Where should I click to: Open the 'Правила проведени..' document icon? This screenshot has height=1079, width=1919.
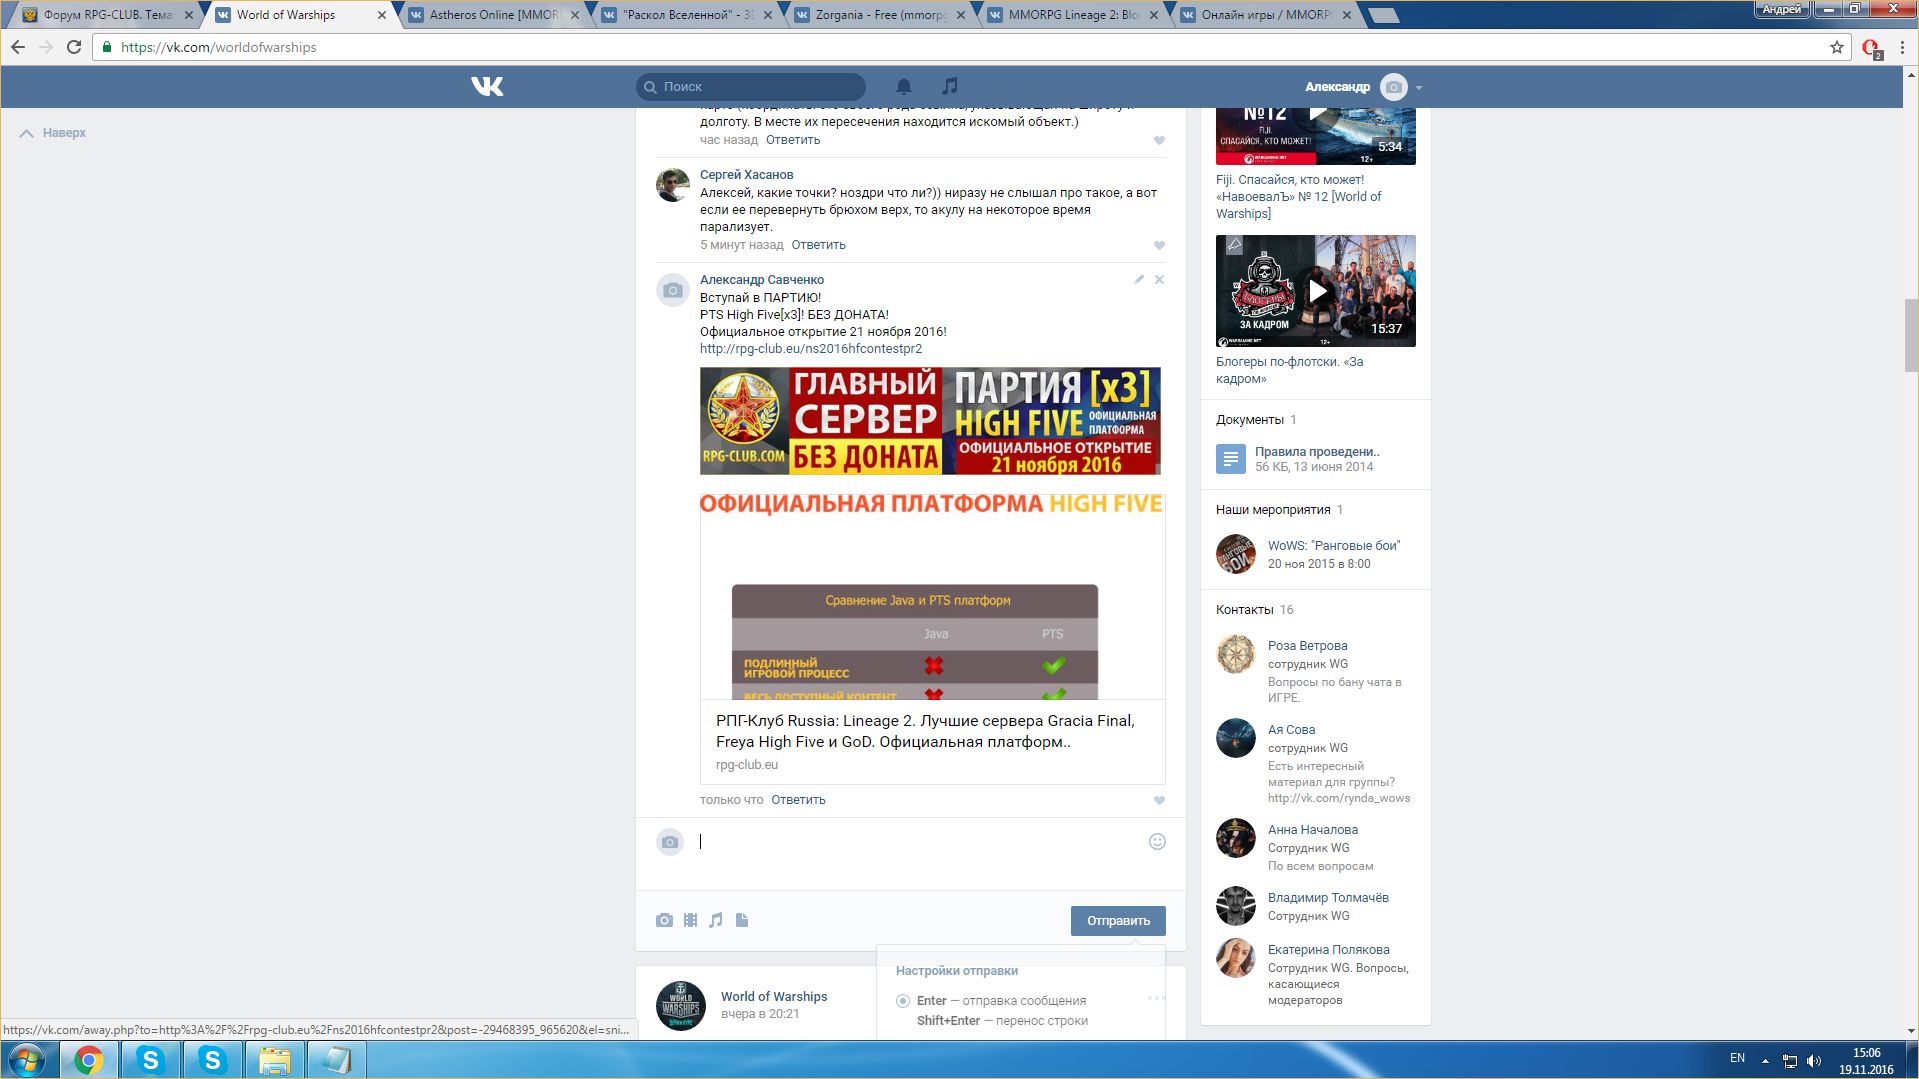[x=1231, y=459]
